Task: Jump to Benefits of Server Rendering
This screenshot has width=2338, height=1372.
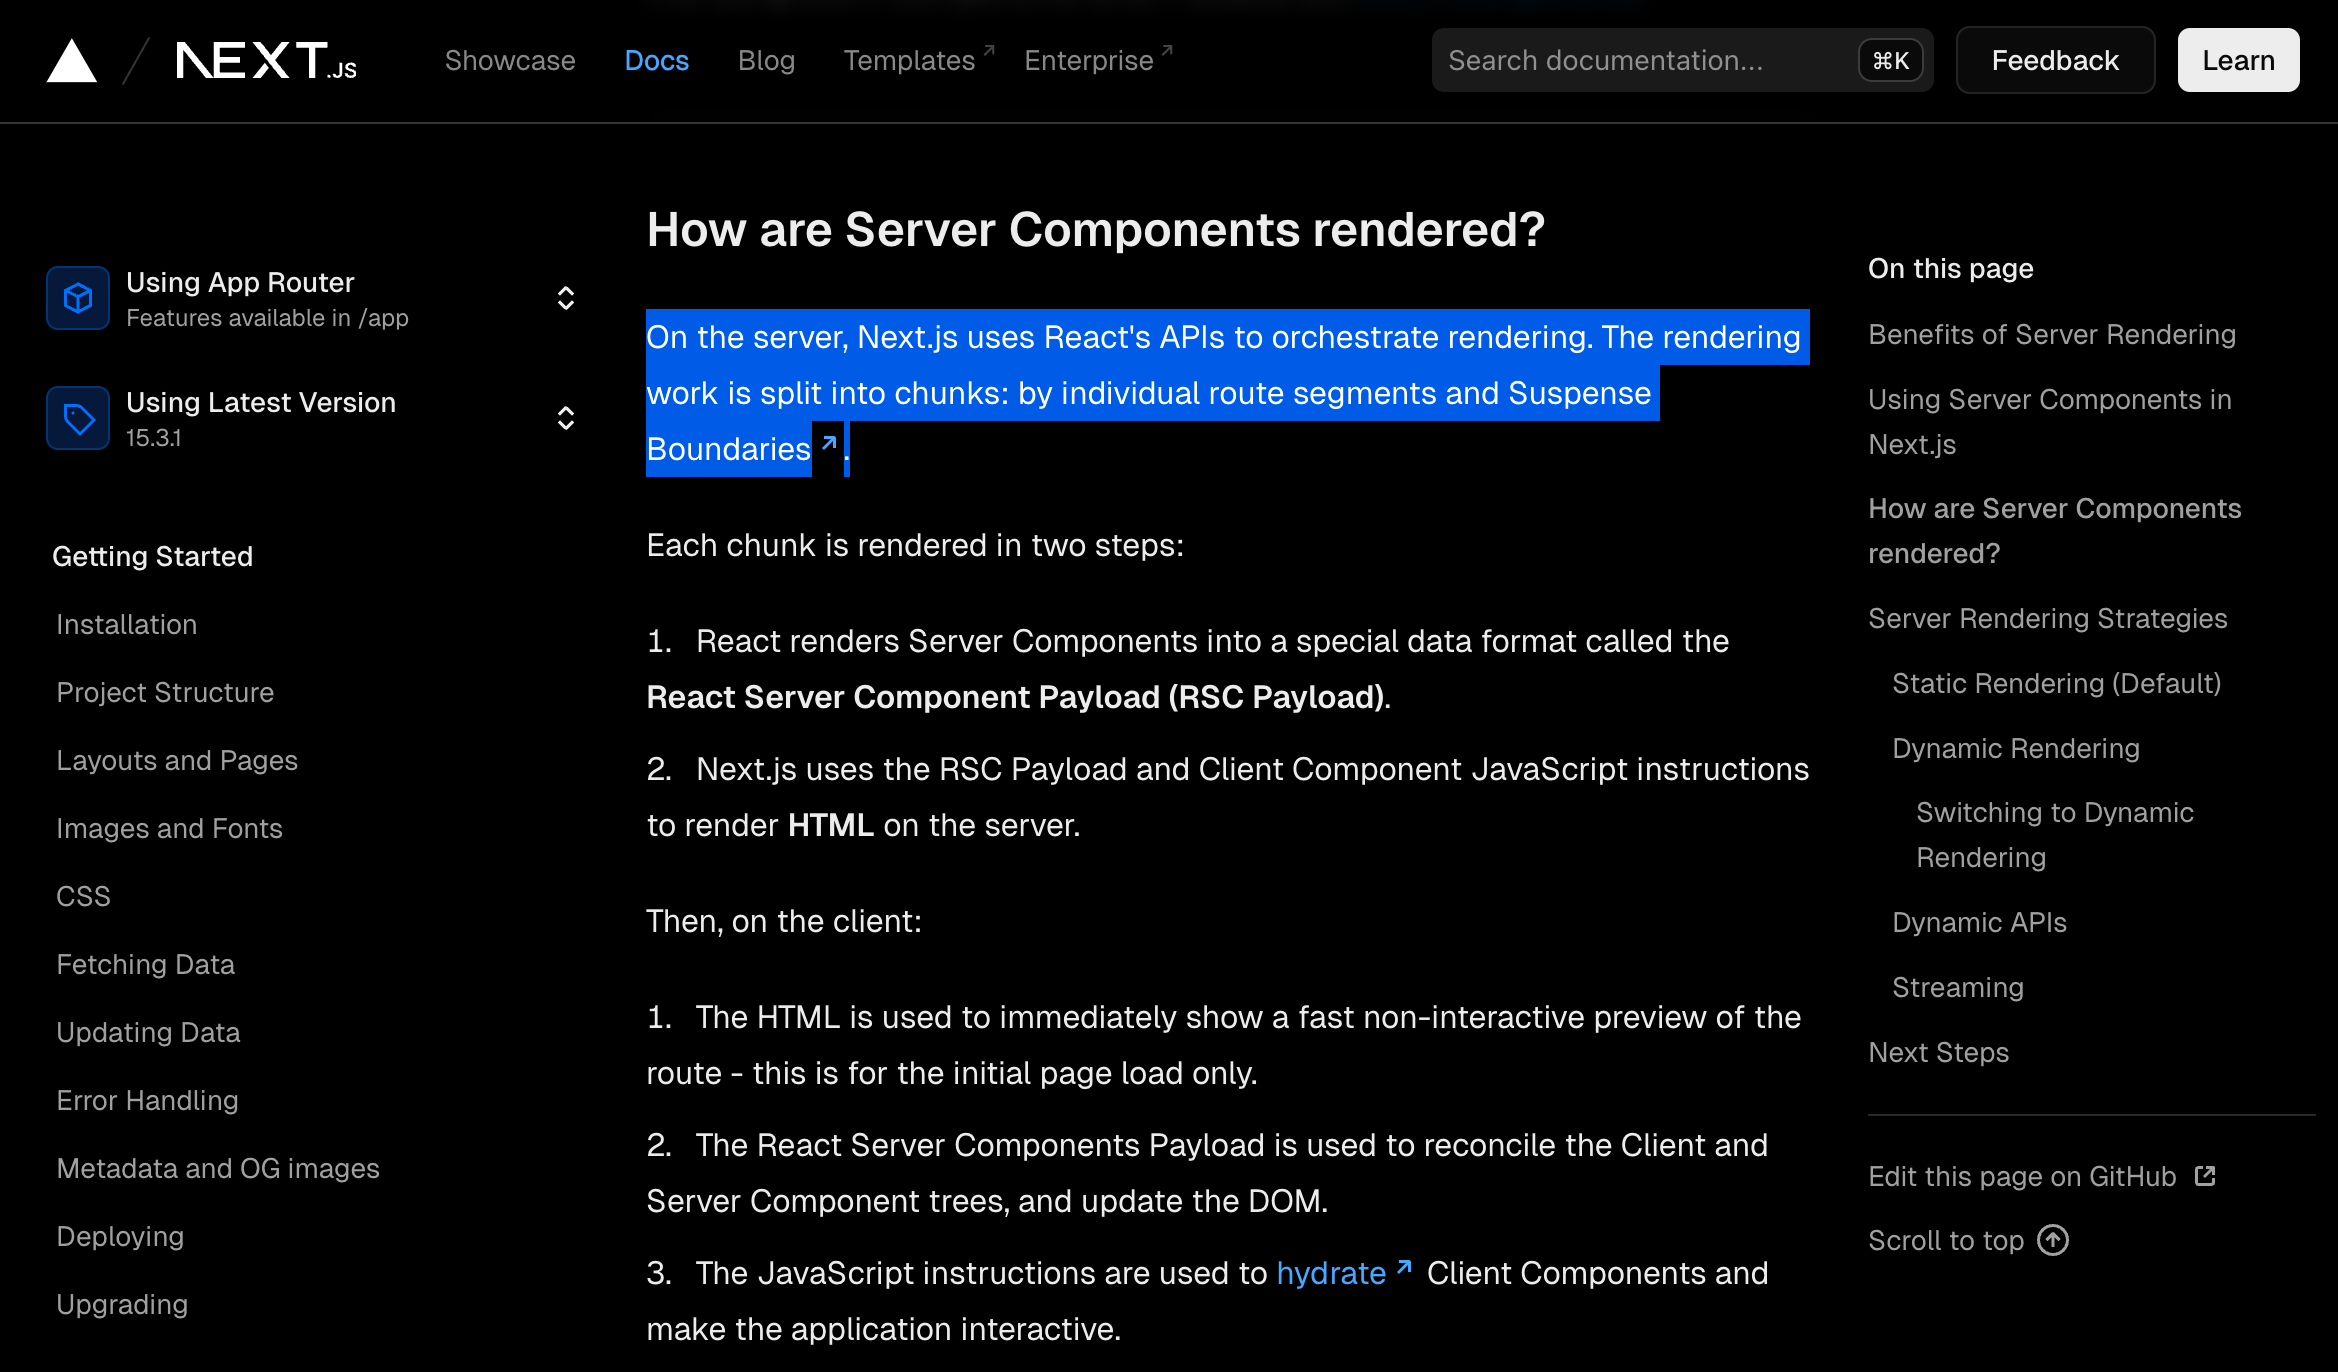Action: [x=2052, y=334]
